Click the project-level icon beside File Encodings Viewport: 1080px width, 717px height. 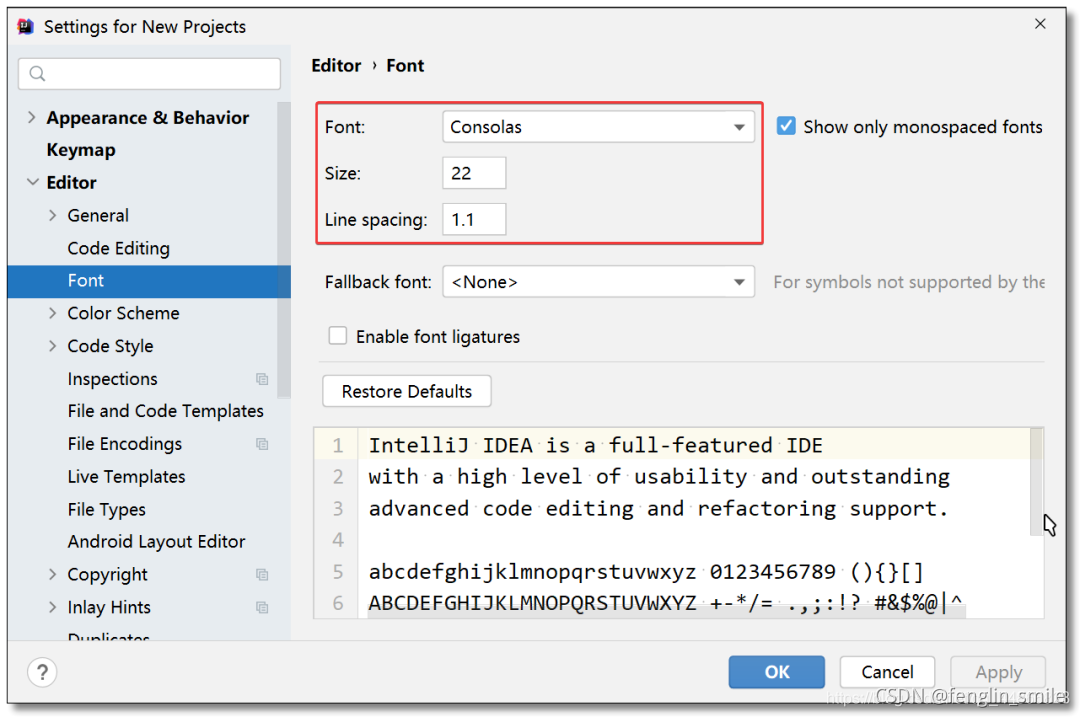(x=262, y=444)
